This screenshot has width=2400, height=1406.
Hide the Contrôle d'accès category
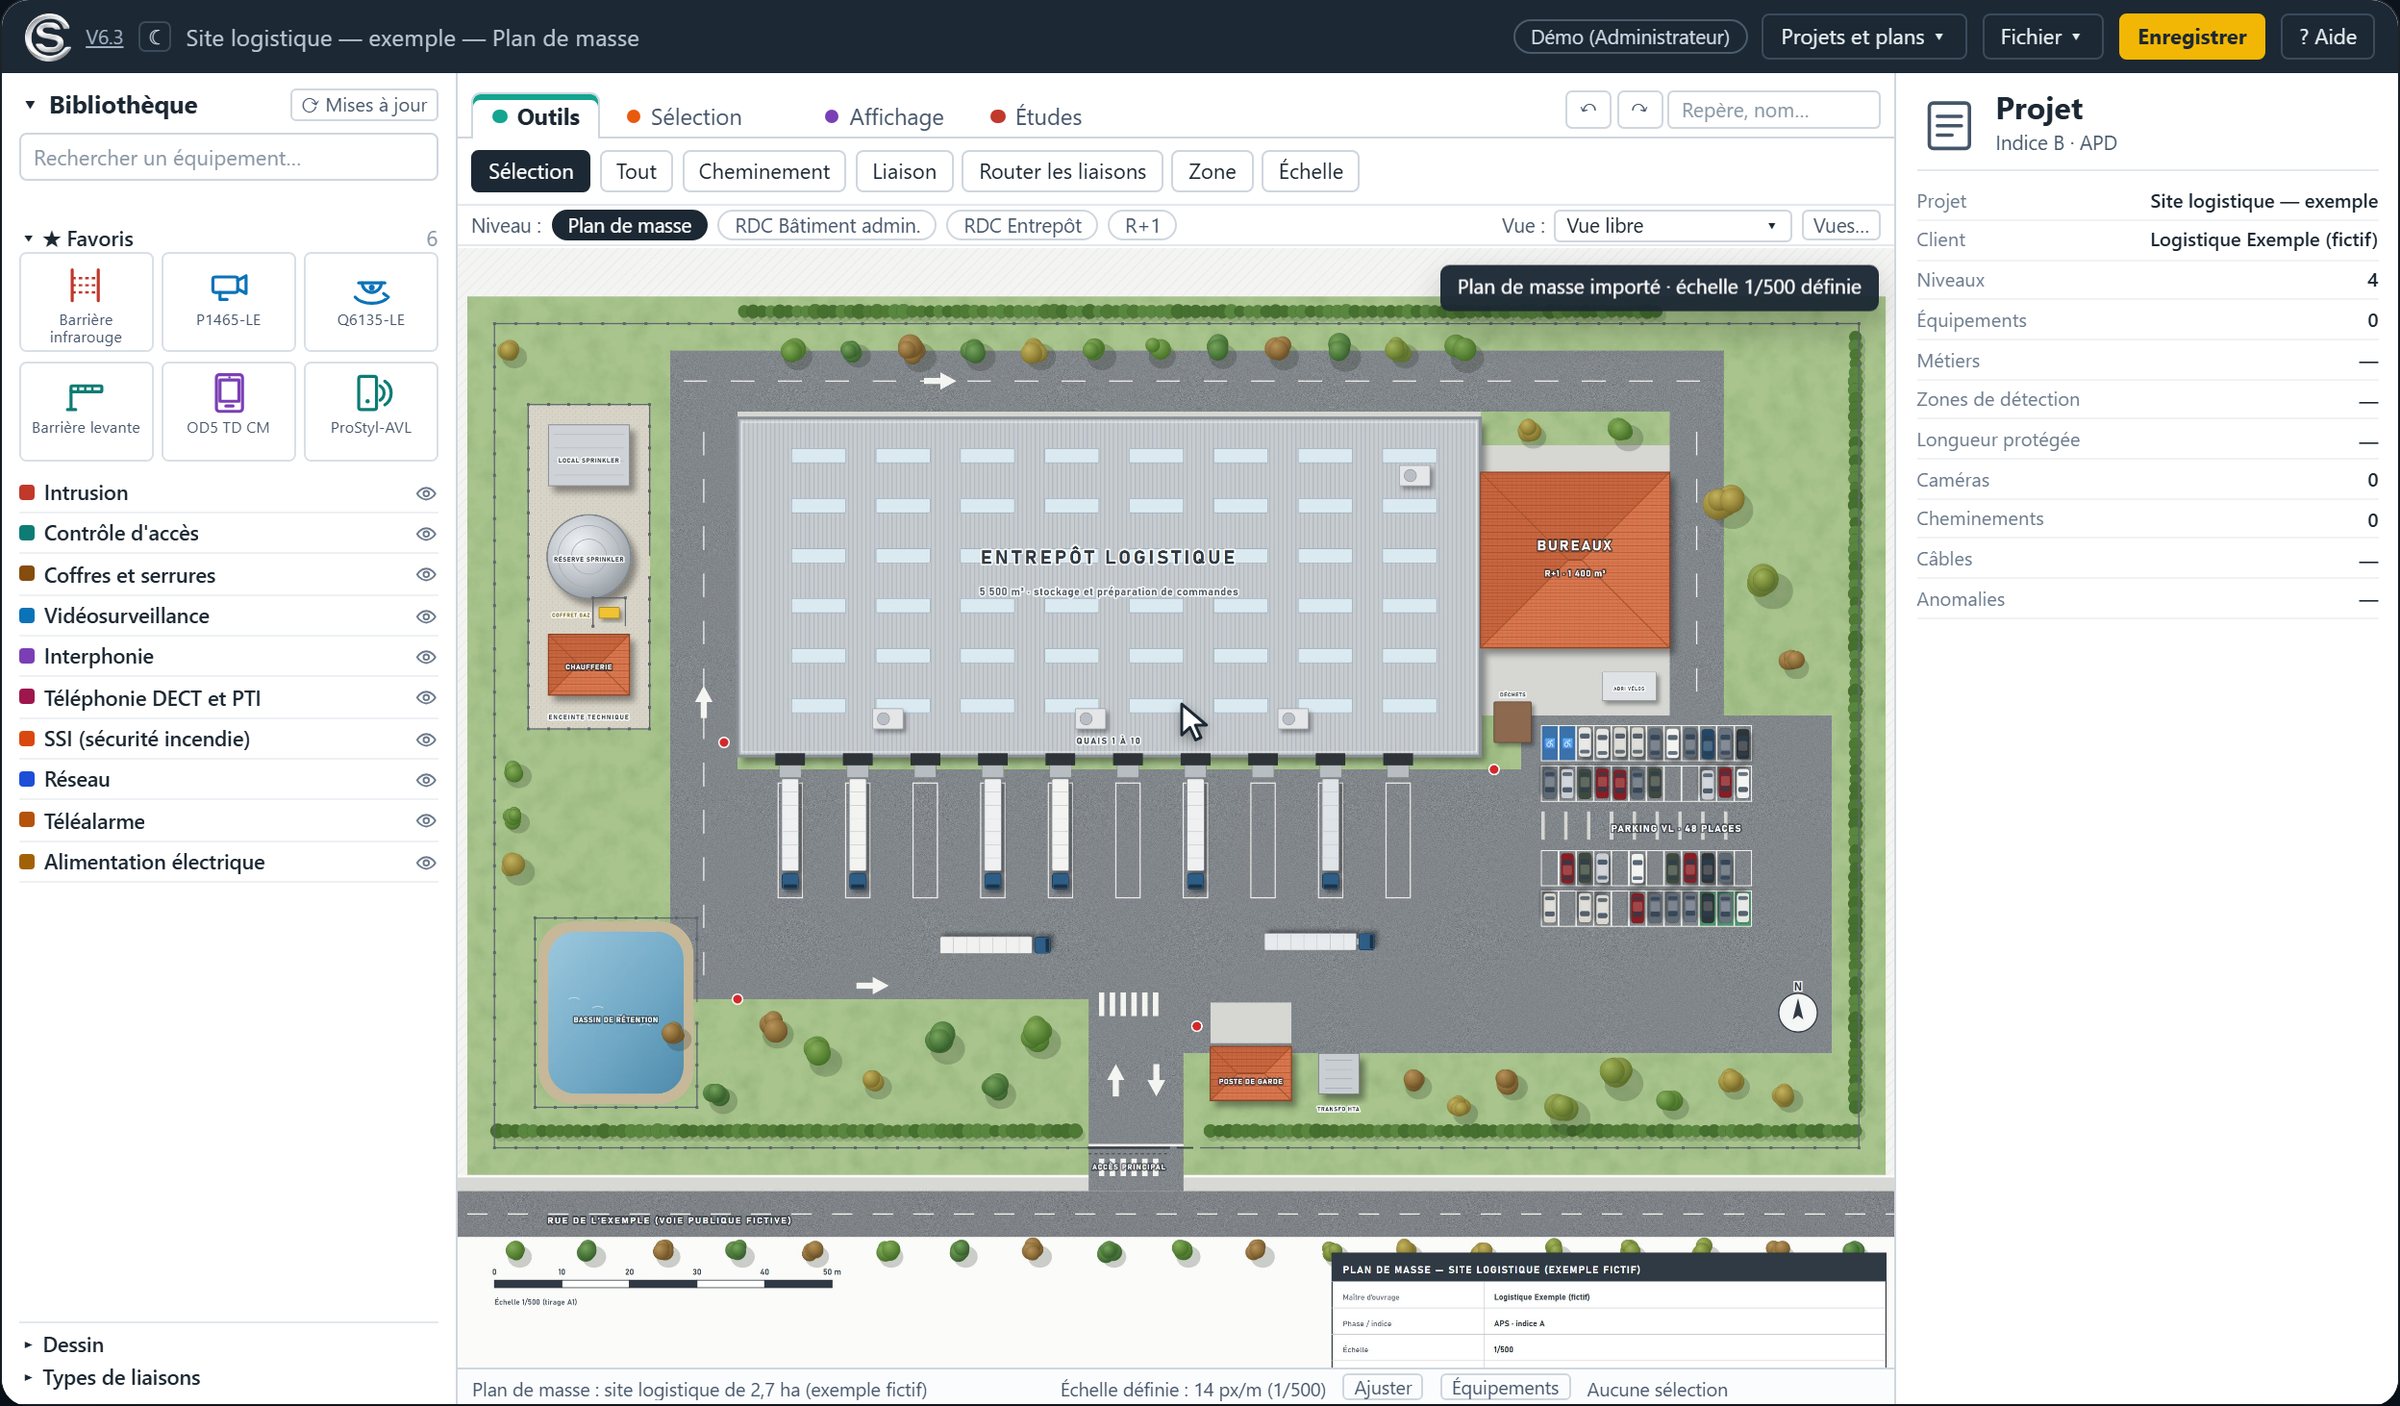(426, 534)
